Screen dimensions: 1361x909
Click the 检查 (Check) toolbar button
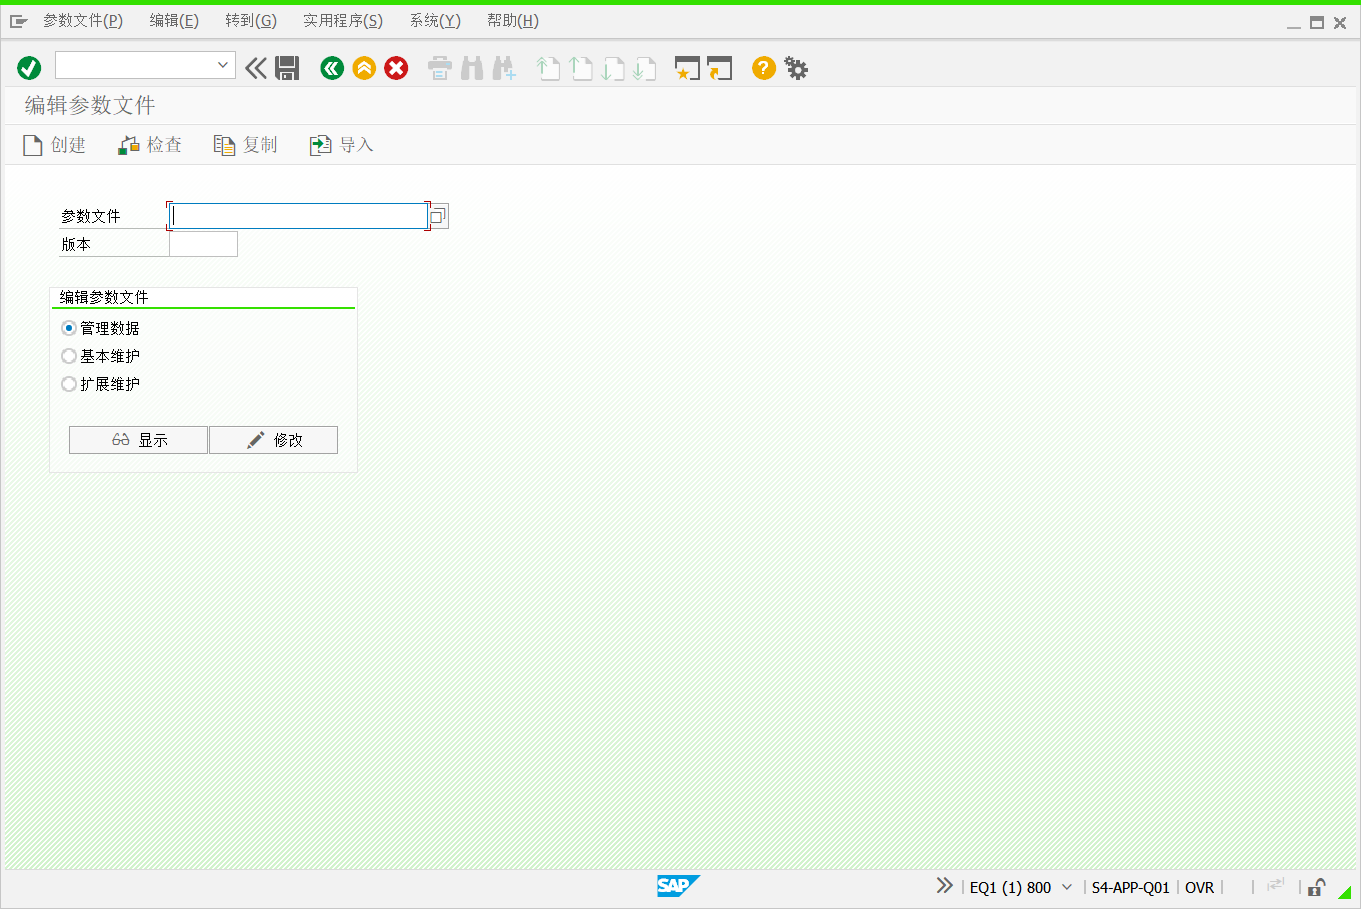click(x=150, y=145)
